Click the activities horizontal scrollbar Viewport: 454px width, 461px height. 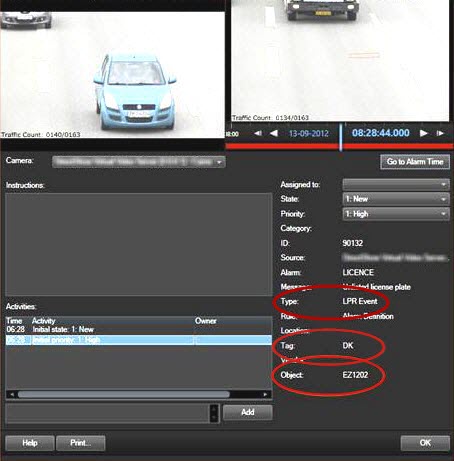tap(139, 395)
